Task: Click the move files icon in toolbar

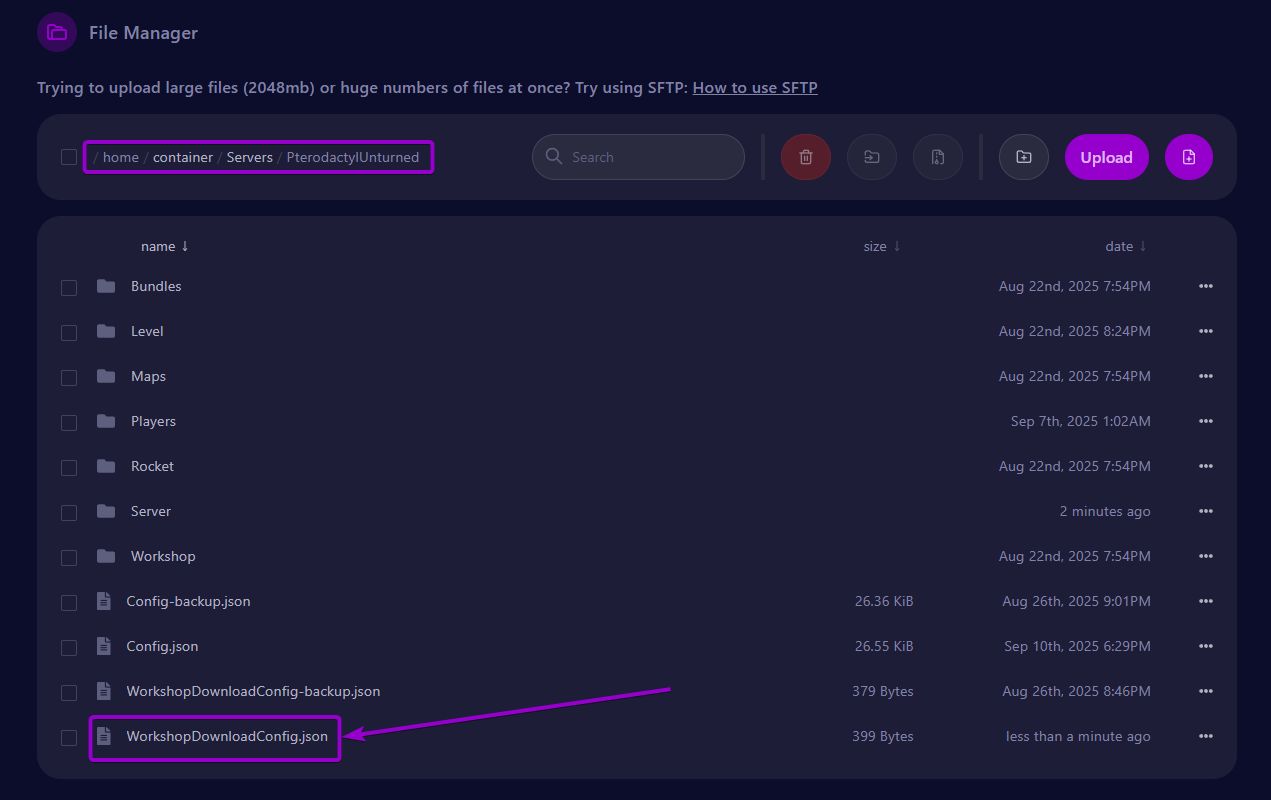Action: (x=872, y=157)
